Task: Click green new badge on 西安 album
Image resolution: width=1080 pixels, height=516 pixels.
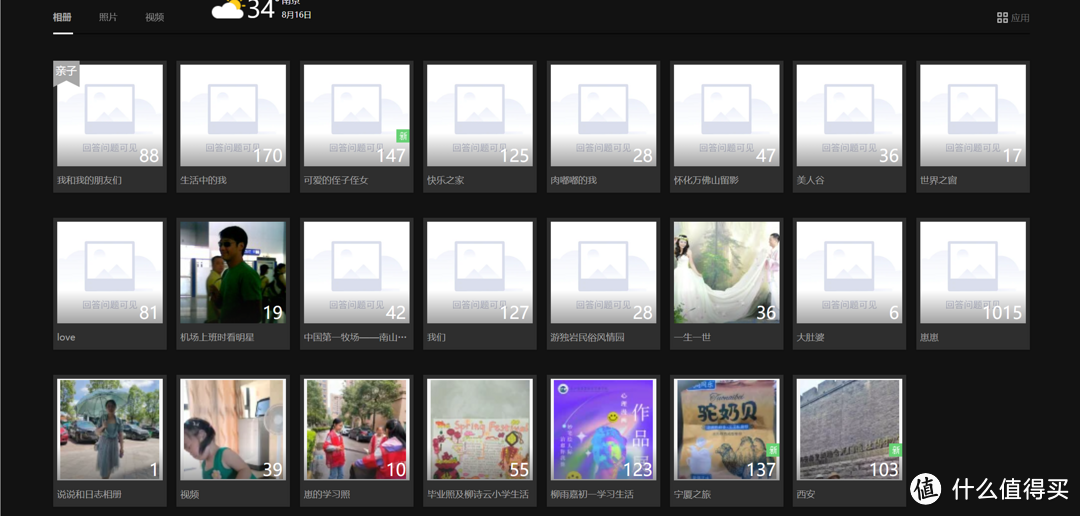Action: point(896,450)
